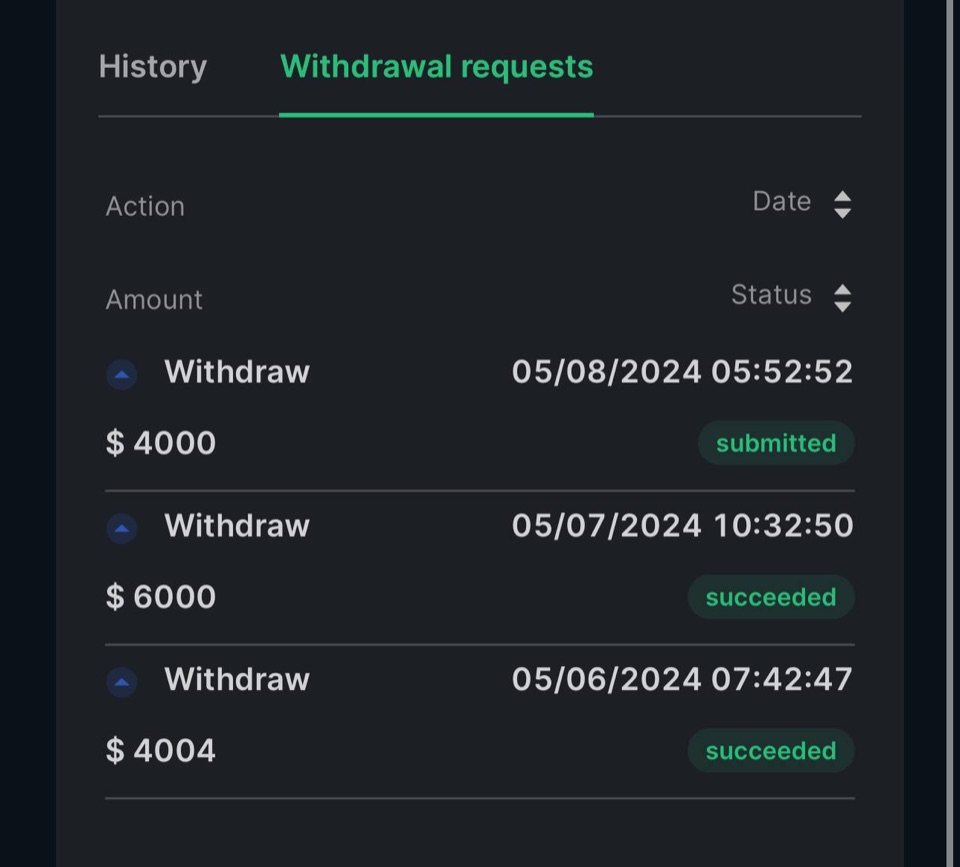The image size is (960, 867).
Task: Sort requests using the Status sort arrows
Action: [x=842, y=298]
